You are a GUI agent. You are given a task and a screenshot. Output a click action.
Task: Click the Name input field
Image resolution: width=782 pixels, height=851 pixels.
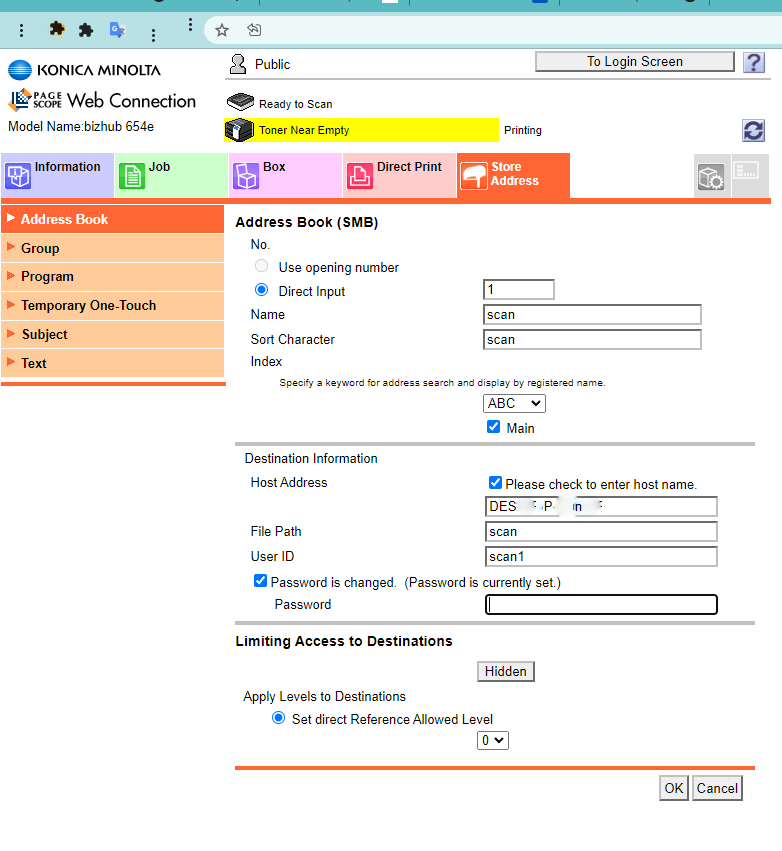[592, 314]
